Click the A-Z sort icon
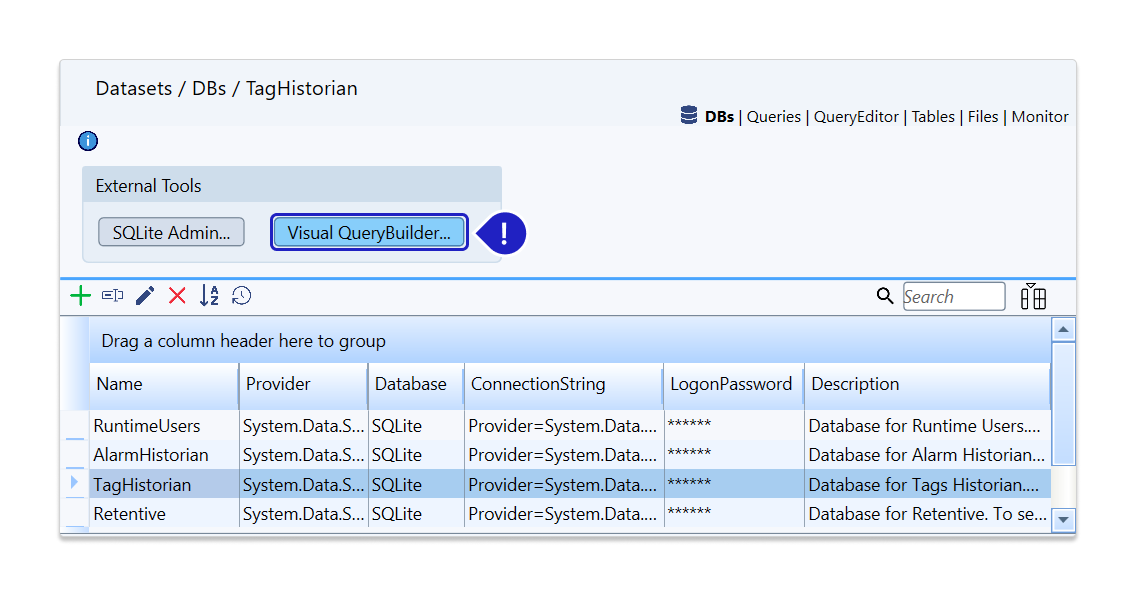The width and height of the screenshot is (1136, 596). point(209,295)
